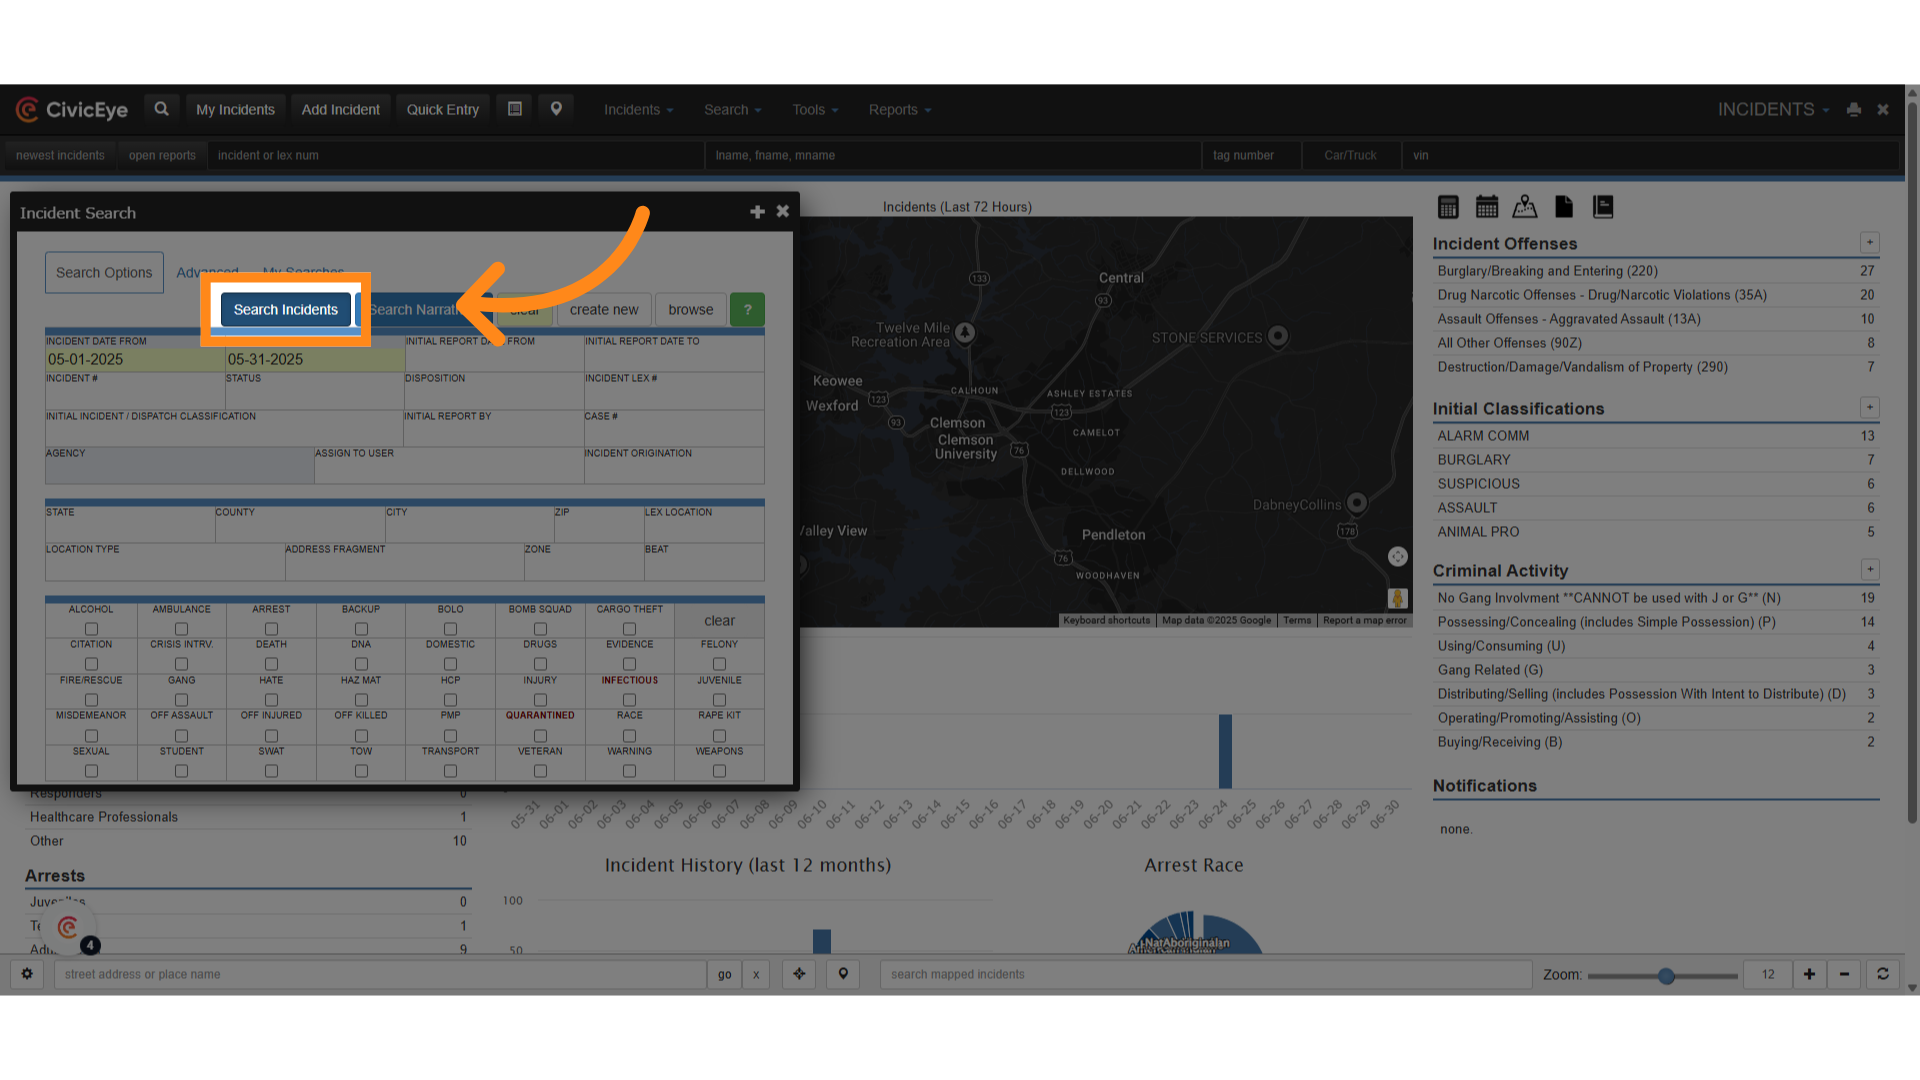Click the DabneyCollins map marker
This screenshot has width=1920, height=1080.
tap(1356, 503)
